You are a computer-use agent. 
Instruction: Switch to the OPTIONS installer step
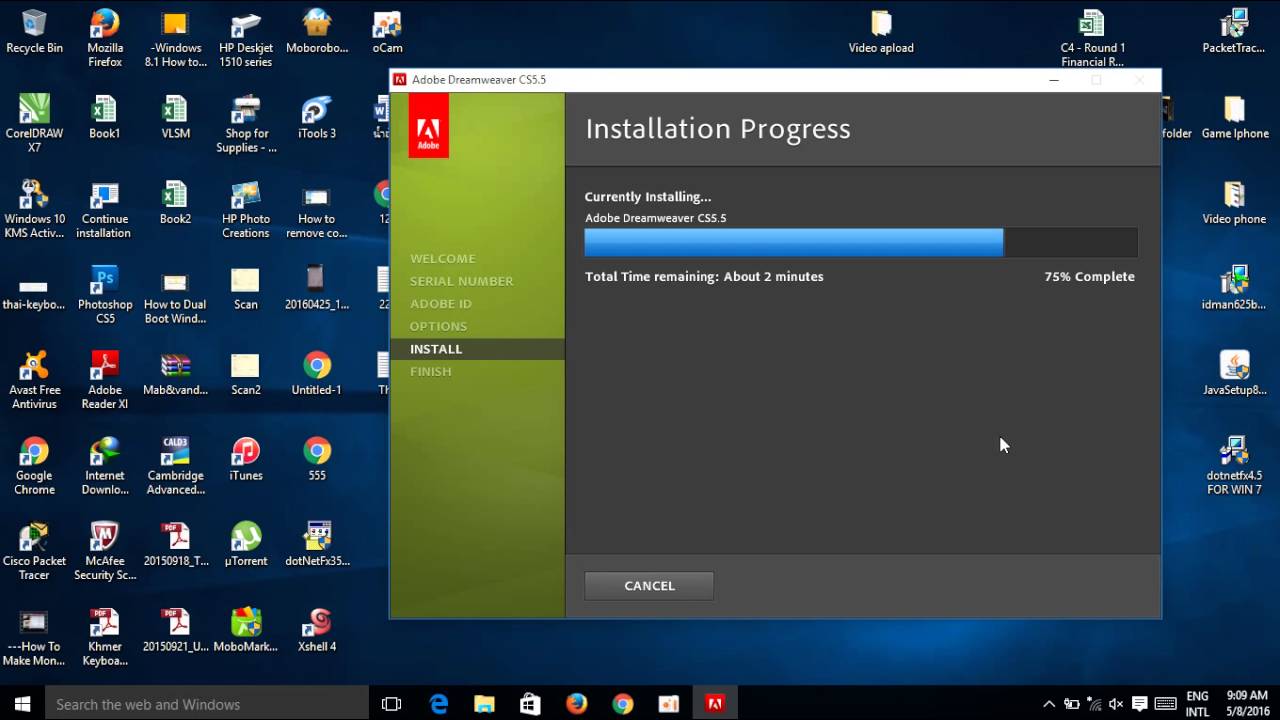coord(438,326)
